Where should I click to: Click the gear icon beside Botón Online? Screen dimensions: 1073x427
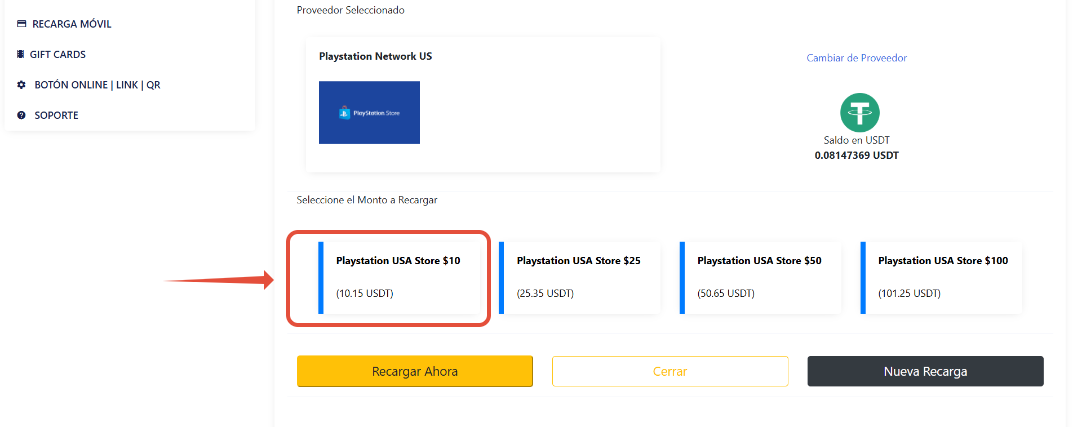coord(21,85)
